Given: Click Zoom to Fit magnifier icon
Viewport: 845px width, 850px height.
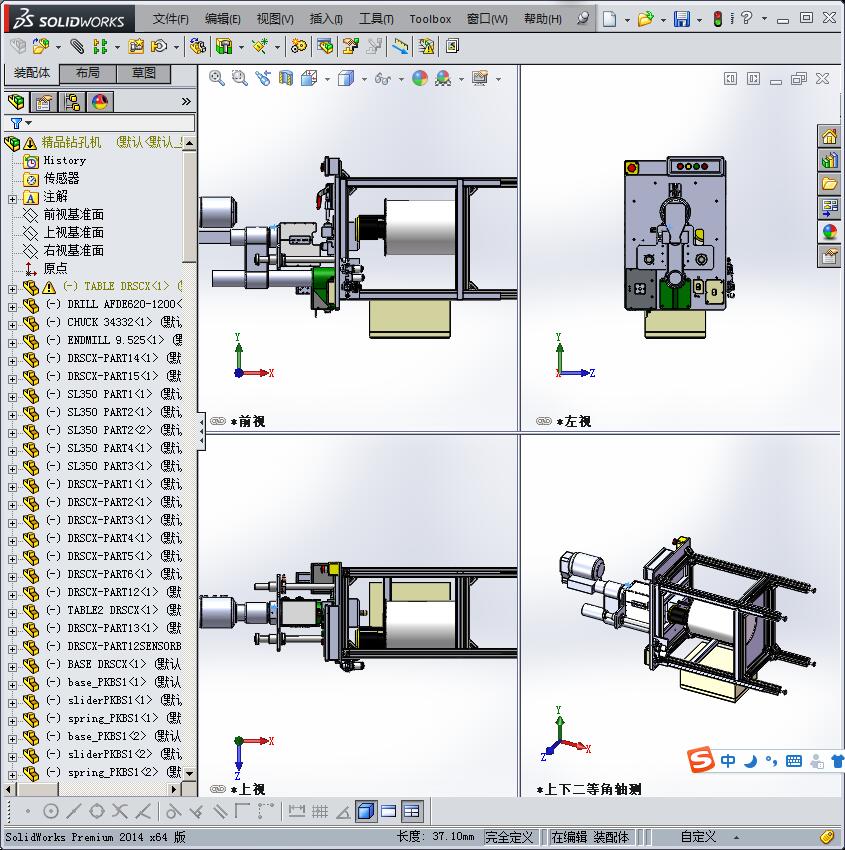Looking at the screenshot, I should (x=217, y=79).
